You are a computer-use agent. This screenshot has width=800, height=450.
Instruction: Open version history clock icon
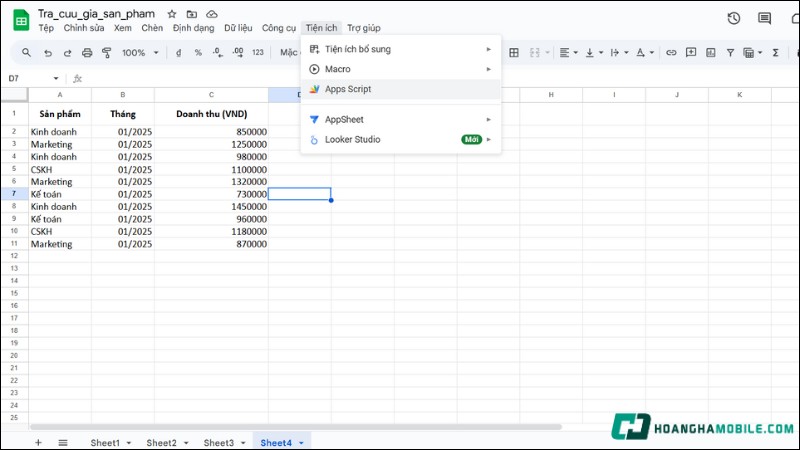pyautogui.click(x=734, y=18)
